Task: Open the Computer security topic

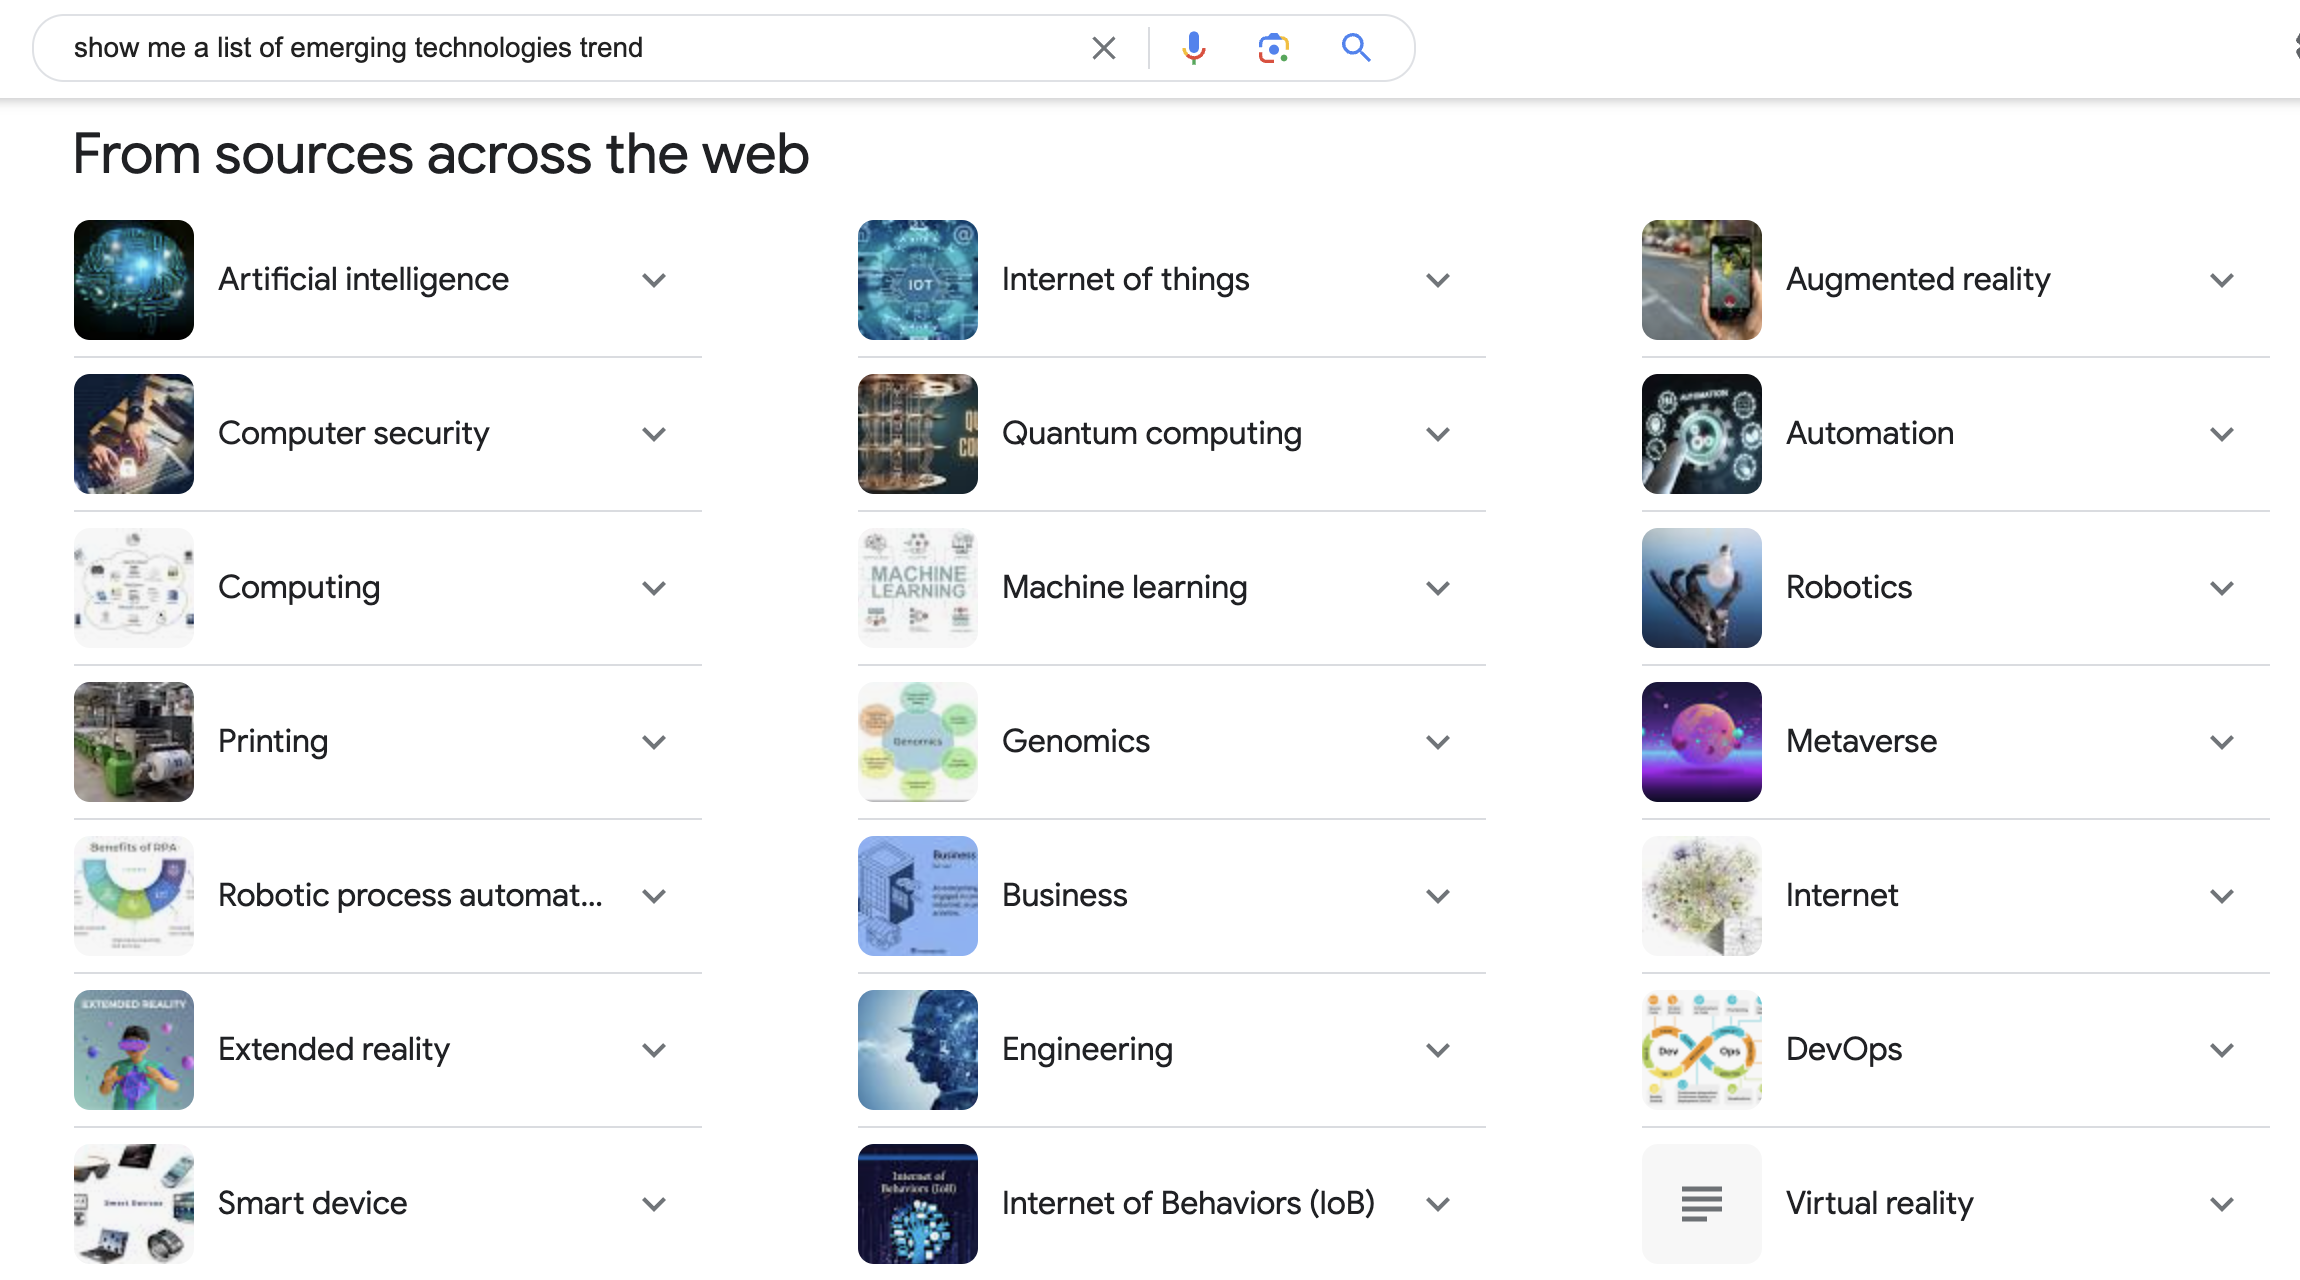Action: [x=388, y=434]
